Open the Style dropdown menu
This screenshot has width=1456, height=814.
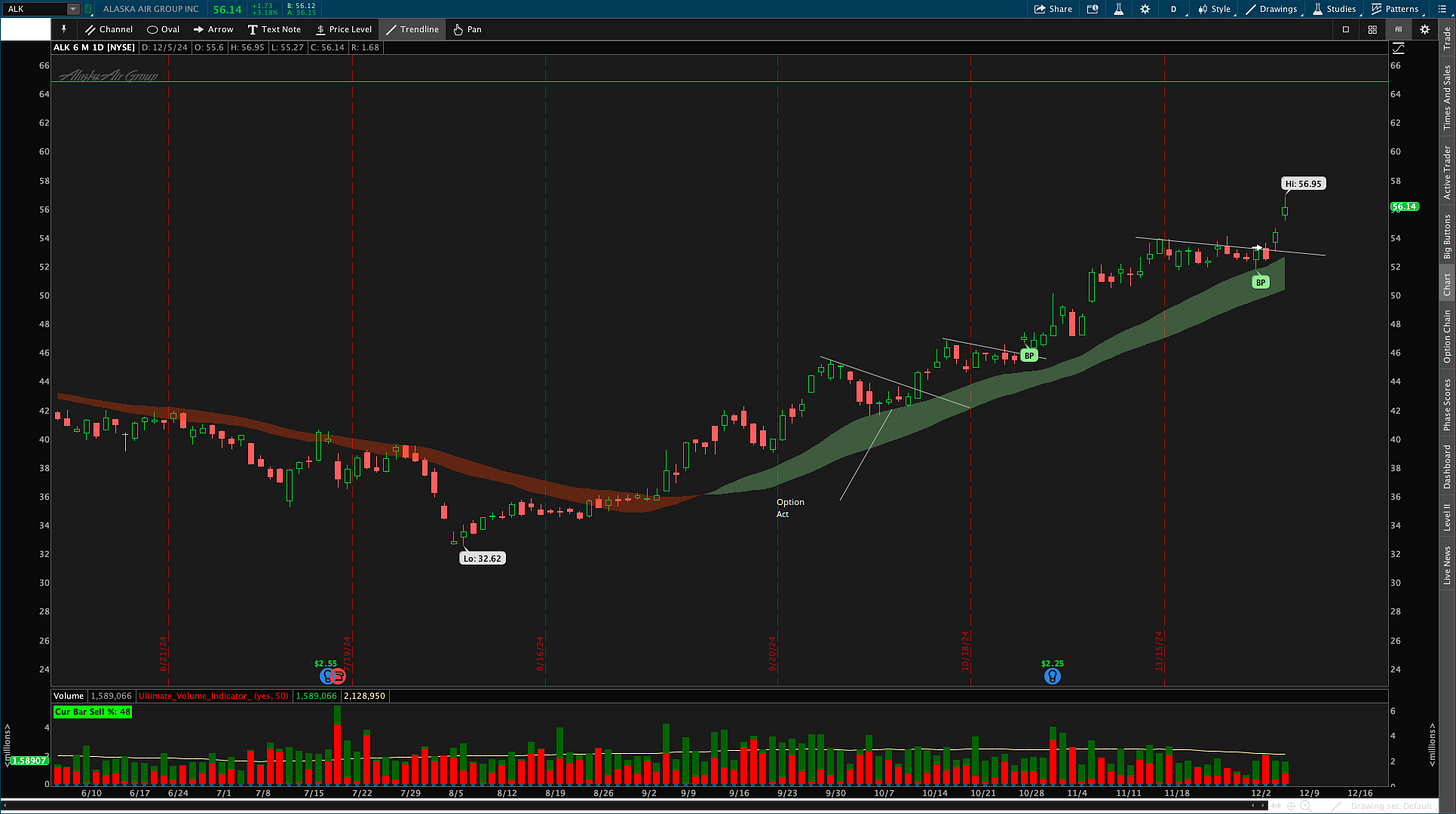(x=1214, y=9)
